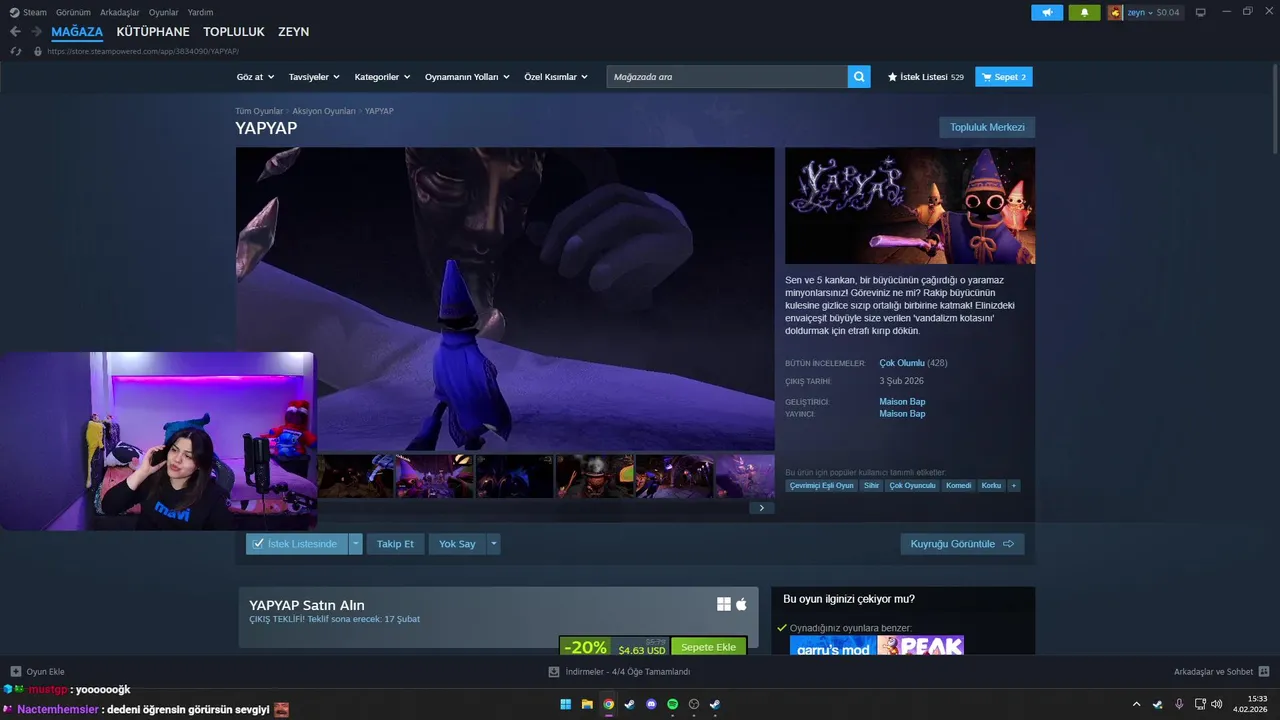This screenshot has height=720, width=1280.
Task: Show hidden system tray icons
Action: (x=1136, y=704)
